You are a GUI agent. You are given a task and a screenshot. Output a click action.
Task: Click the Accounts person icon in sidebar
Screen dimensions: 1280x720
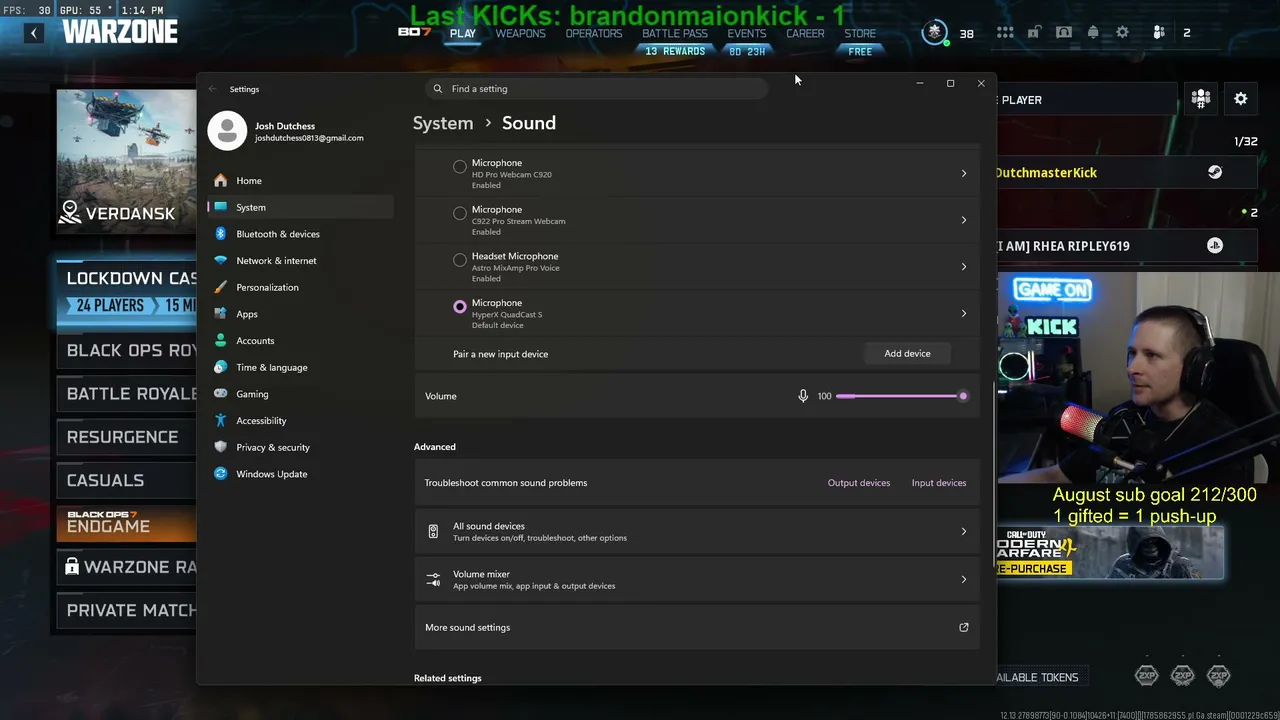coord(221,341)
